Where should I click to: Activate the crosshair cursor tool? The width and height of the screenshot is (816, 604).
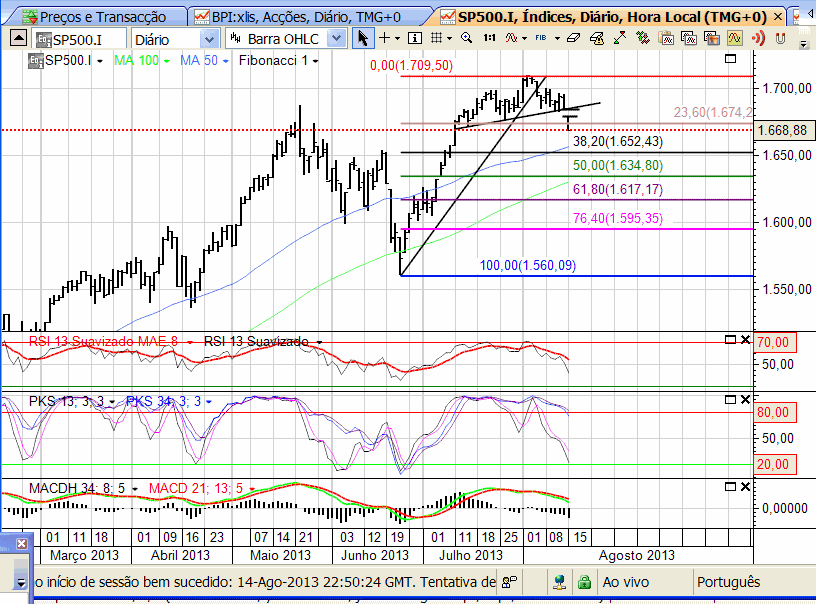pyautogui.click(x=385, y=38)
